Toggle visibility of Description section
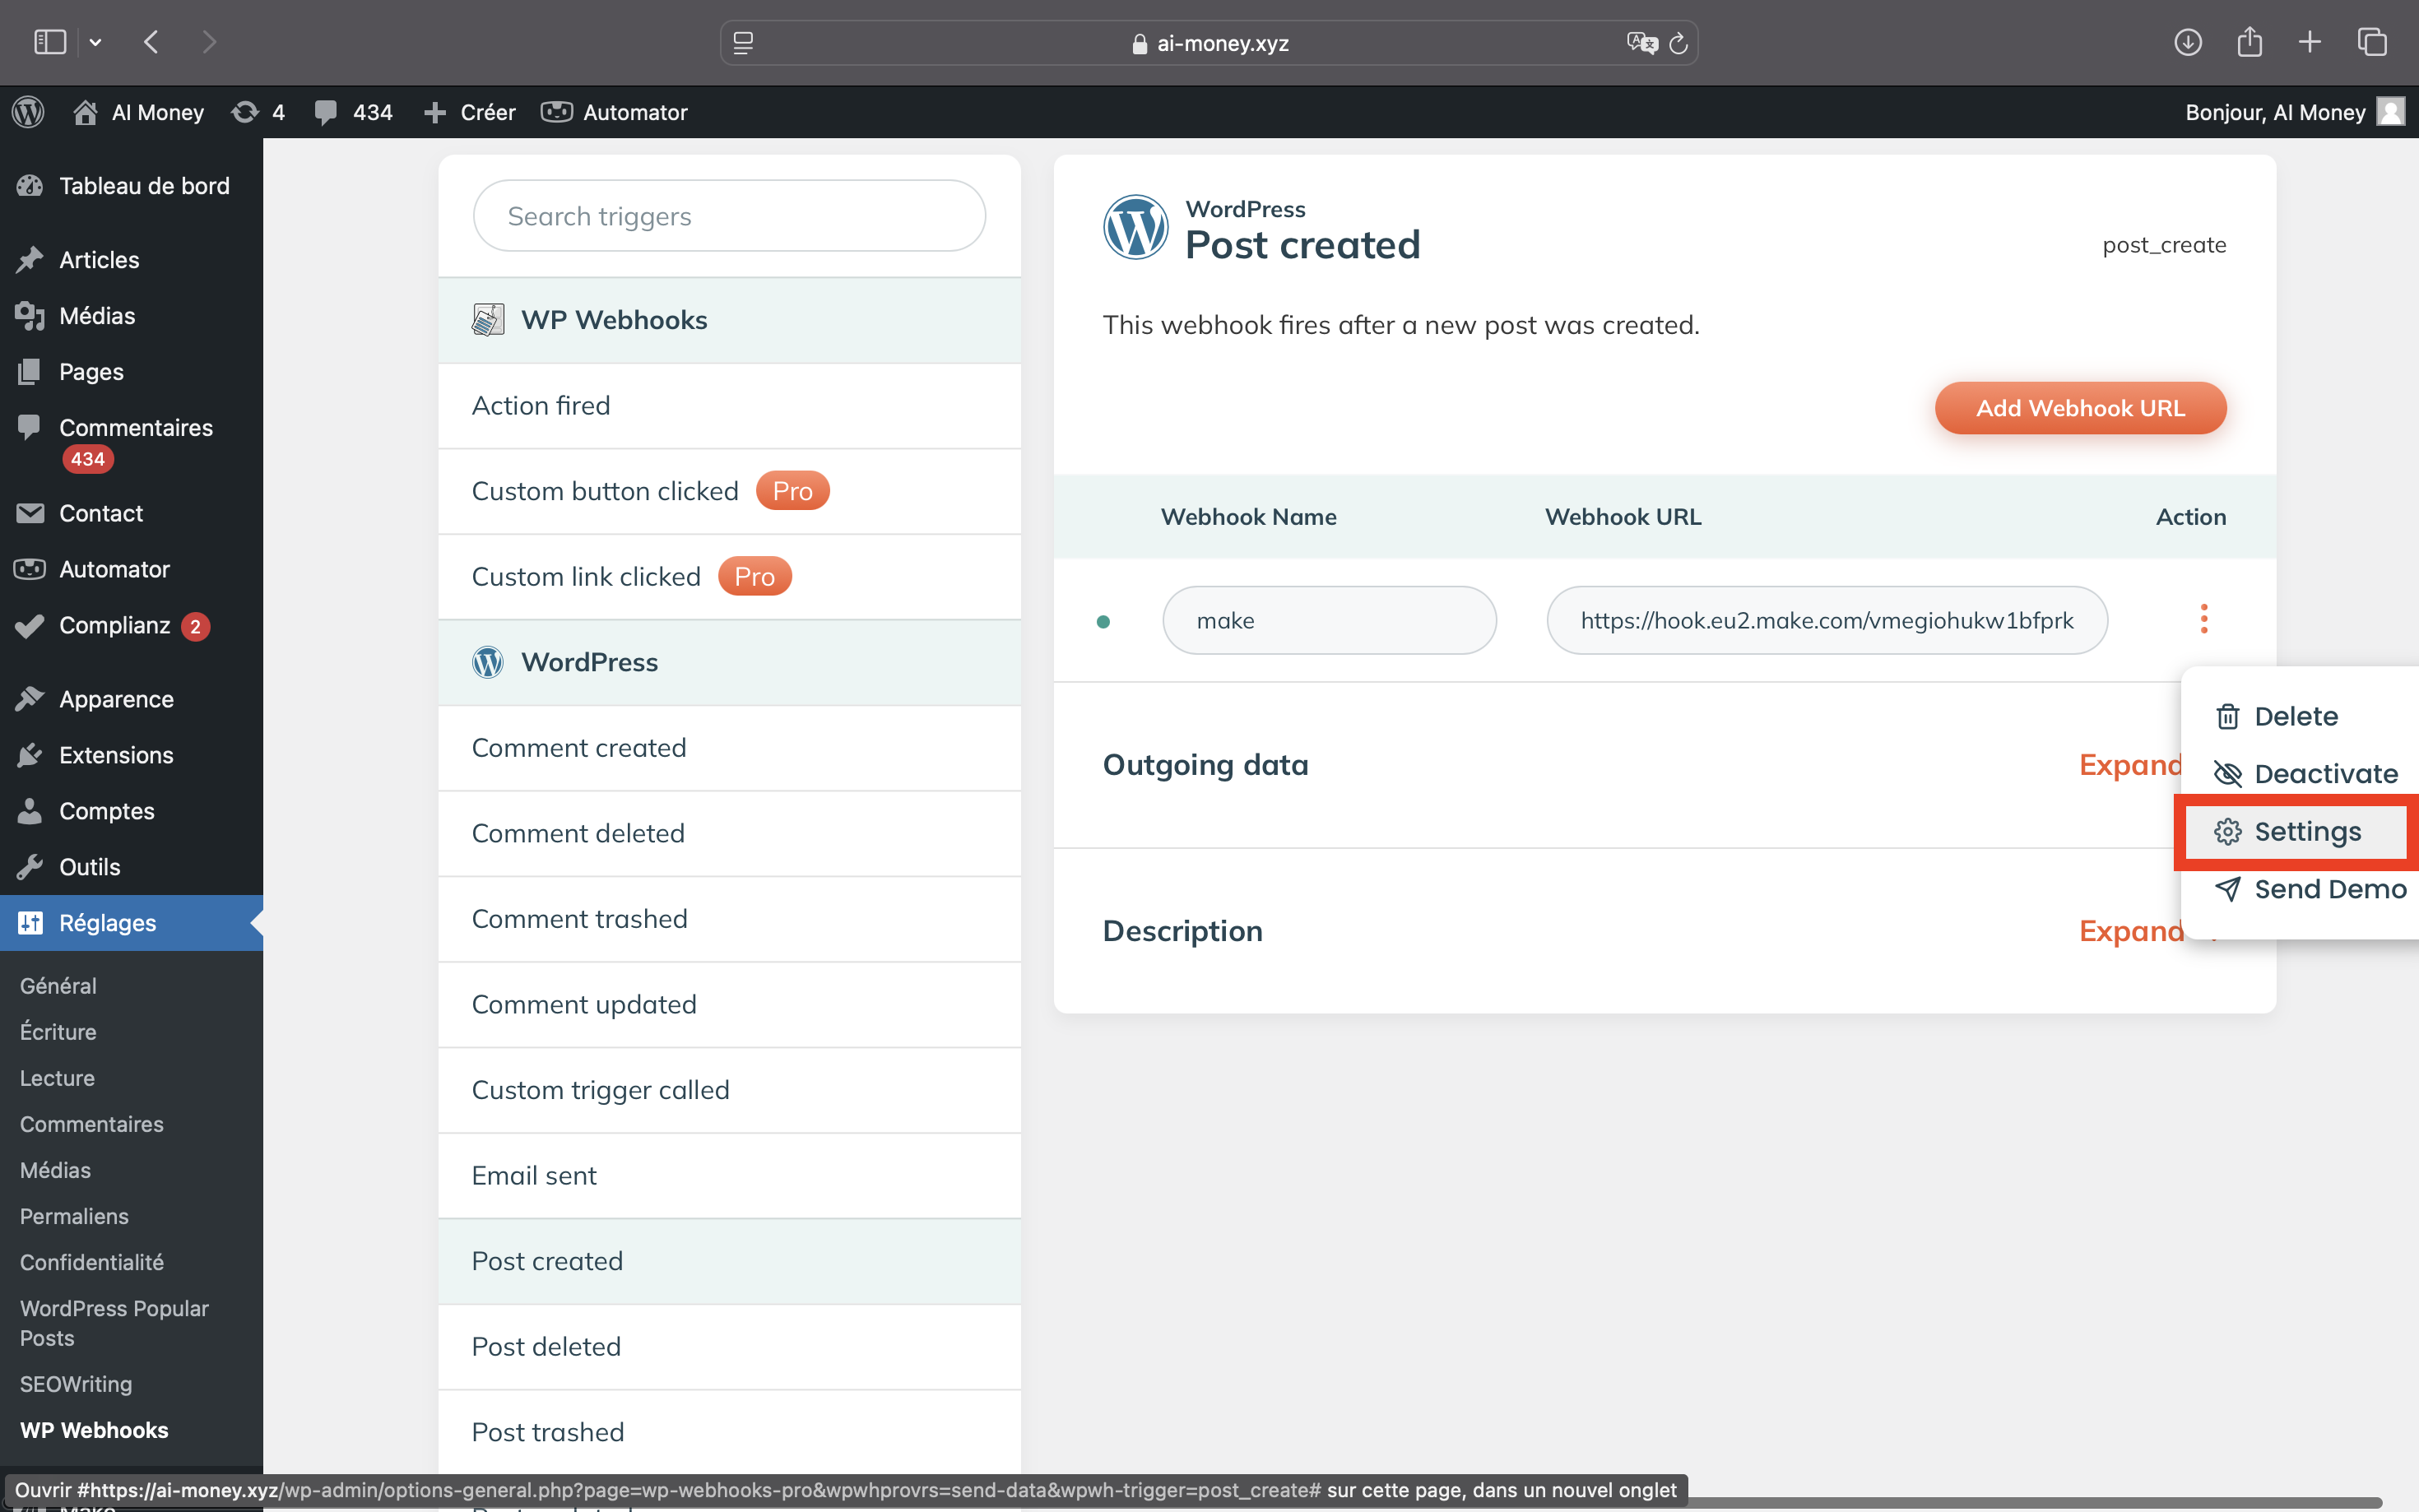 pos(2132,930)
